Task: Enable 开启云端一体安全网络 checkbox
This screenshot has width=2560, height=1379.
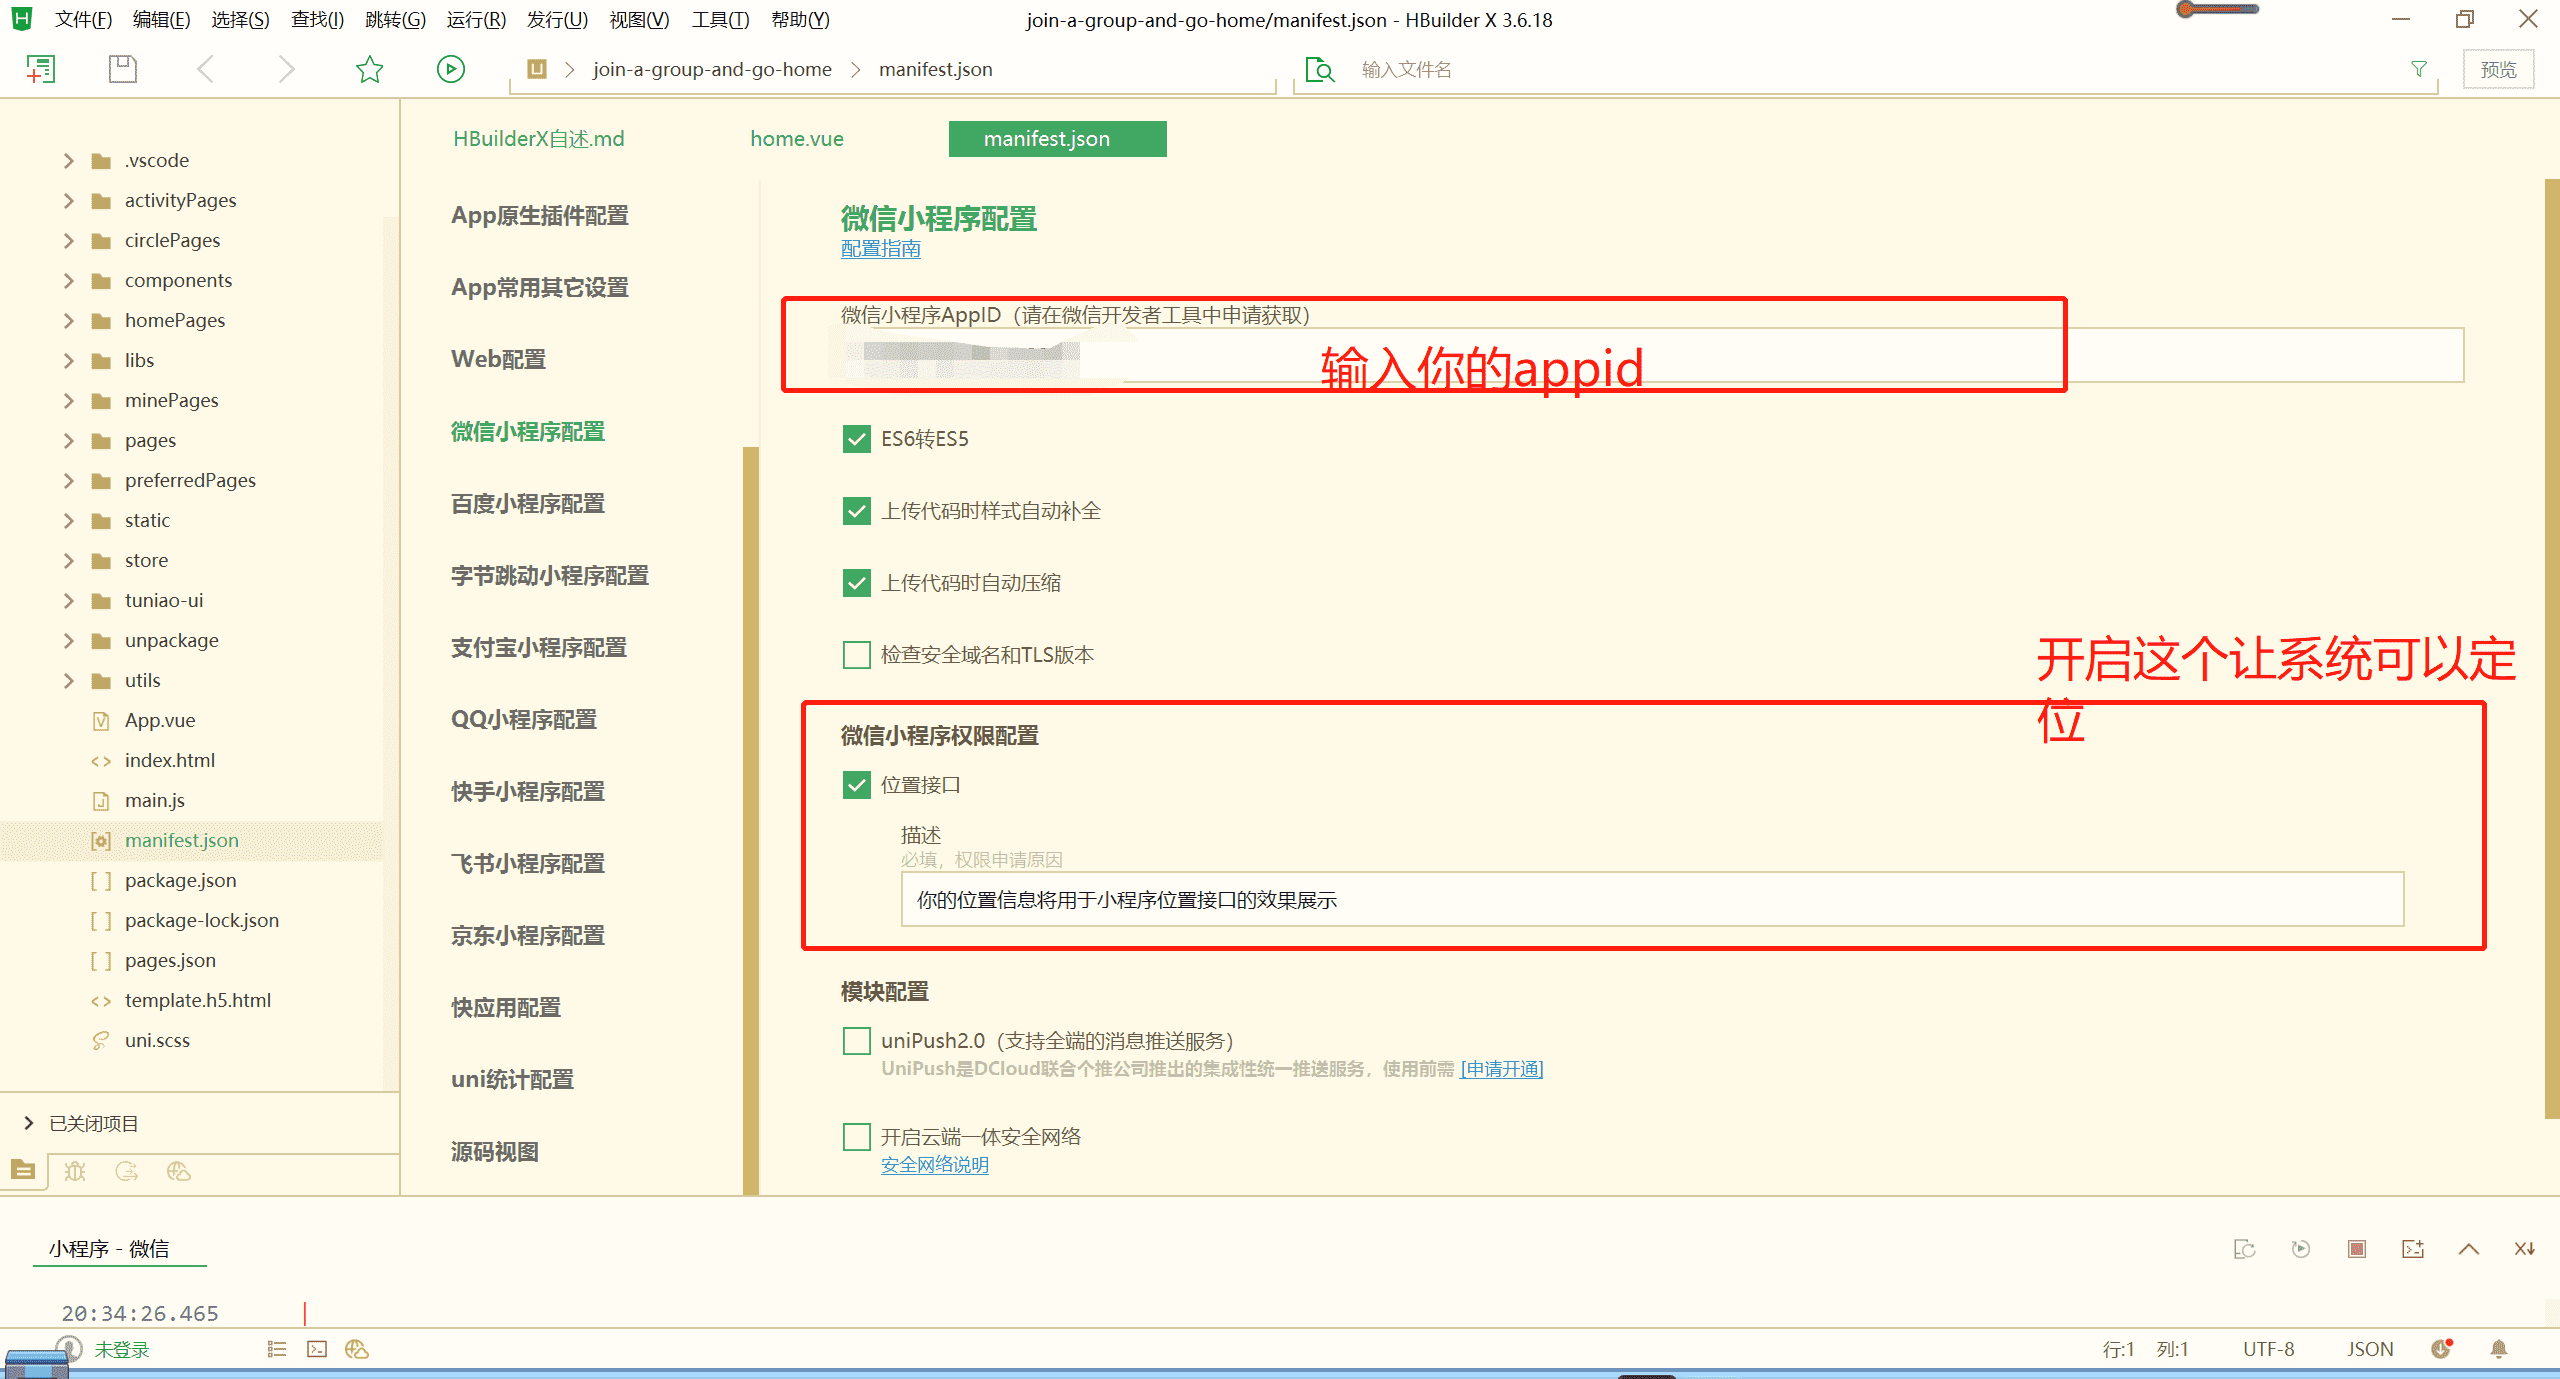Action: coord(857,1137)
